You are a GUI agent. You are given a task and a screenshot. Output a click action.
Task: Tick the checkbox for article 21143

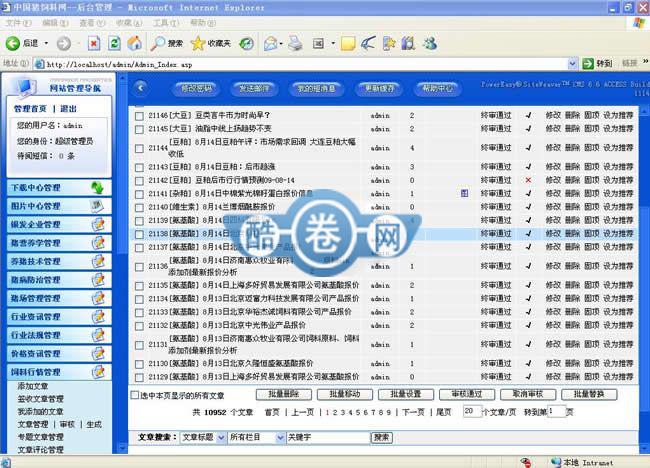tap(139, 167)
